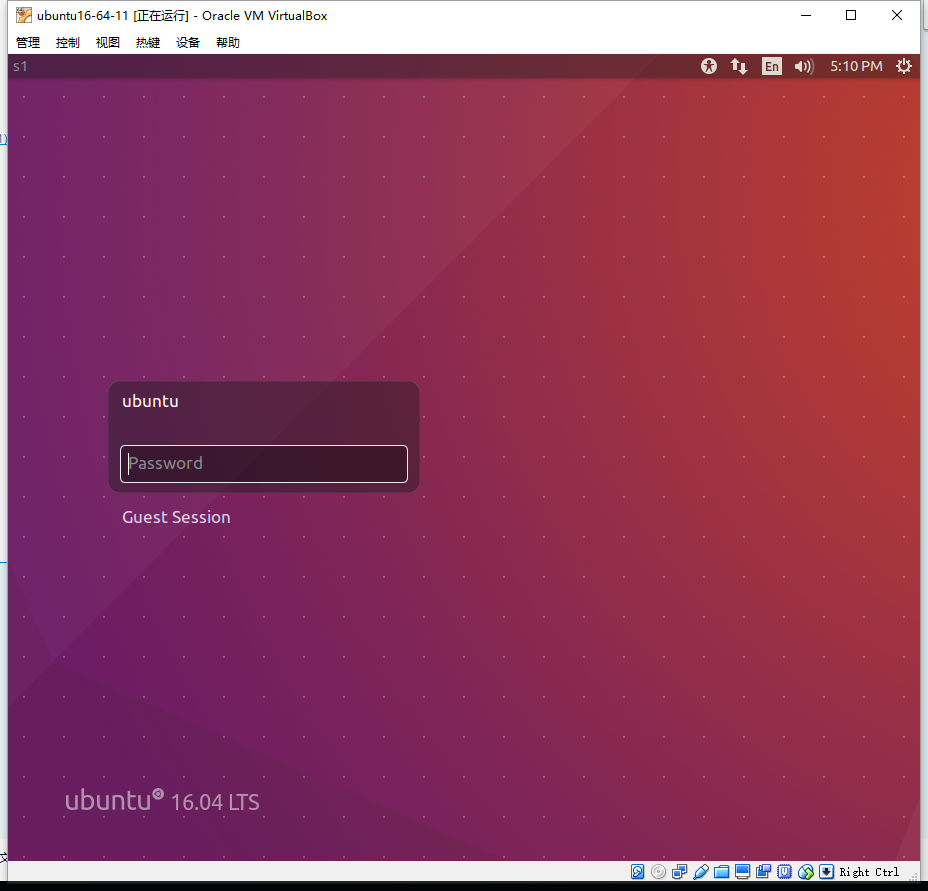Click the s1 hostname label
928x891 pixels.
[20, 66]
